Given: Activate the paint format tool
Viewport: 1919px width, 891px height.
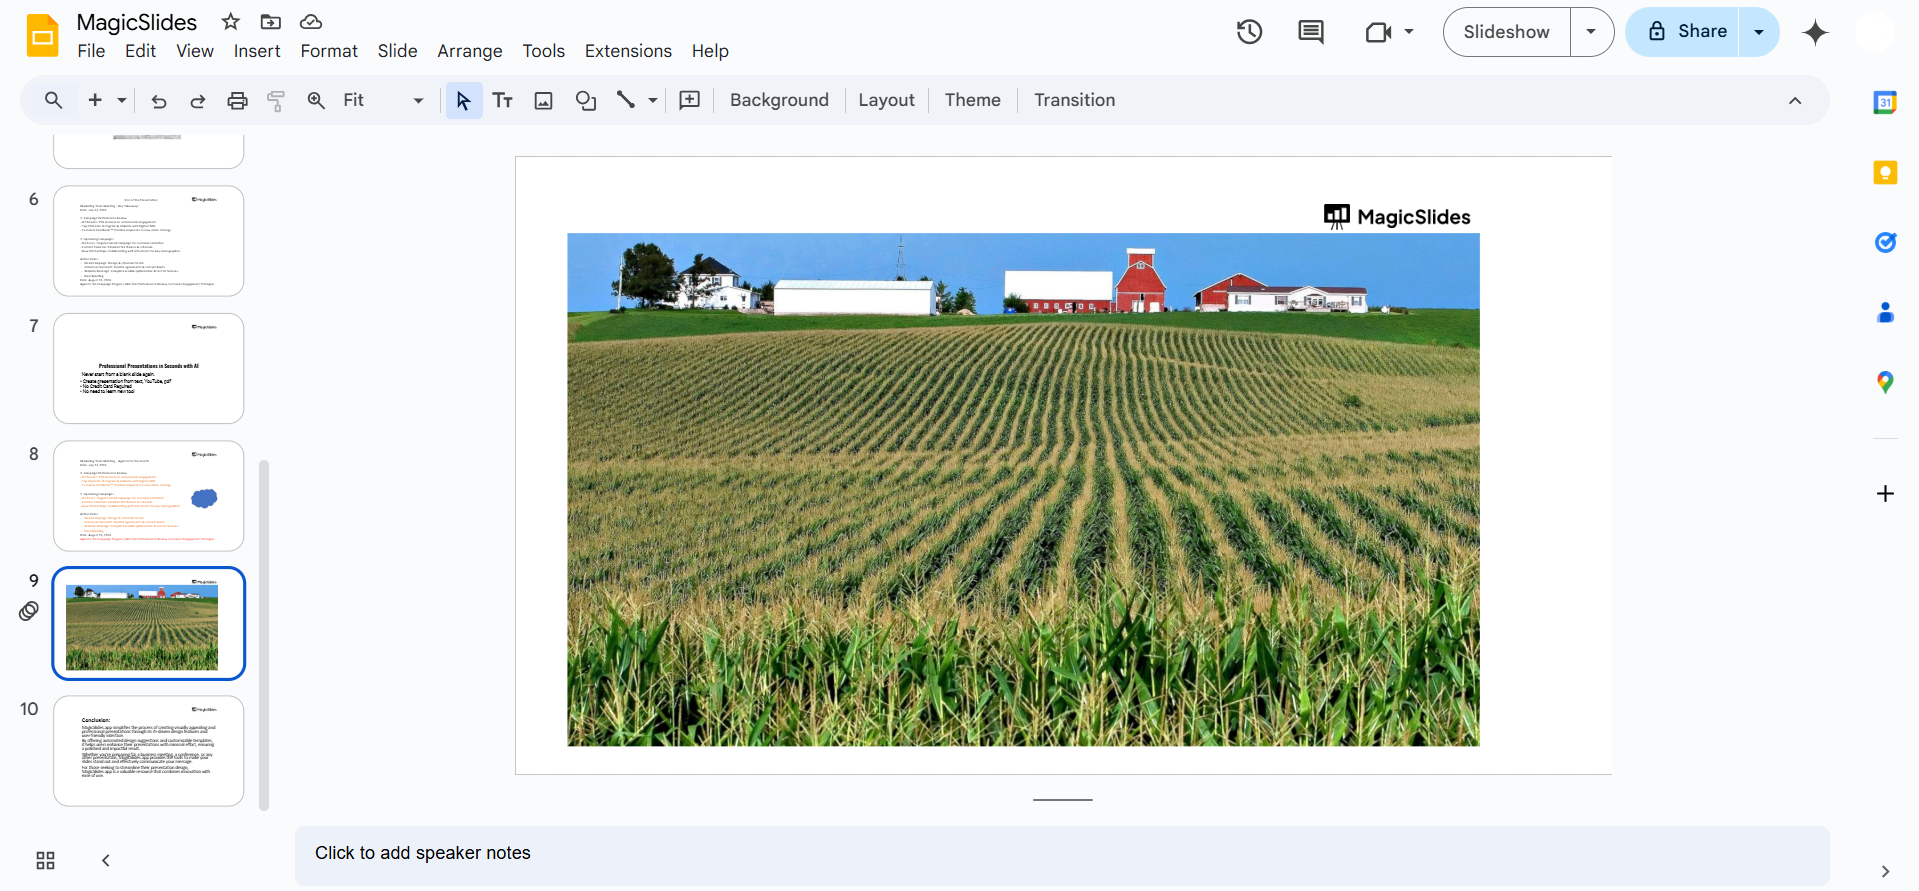Looking at the screenshot, I should tap(276, 100).
